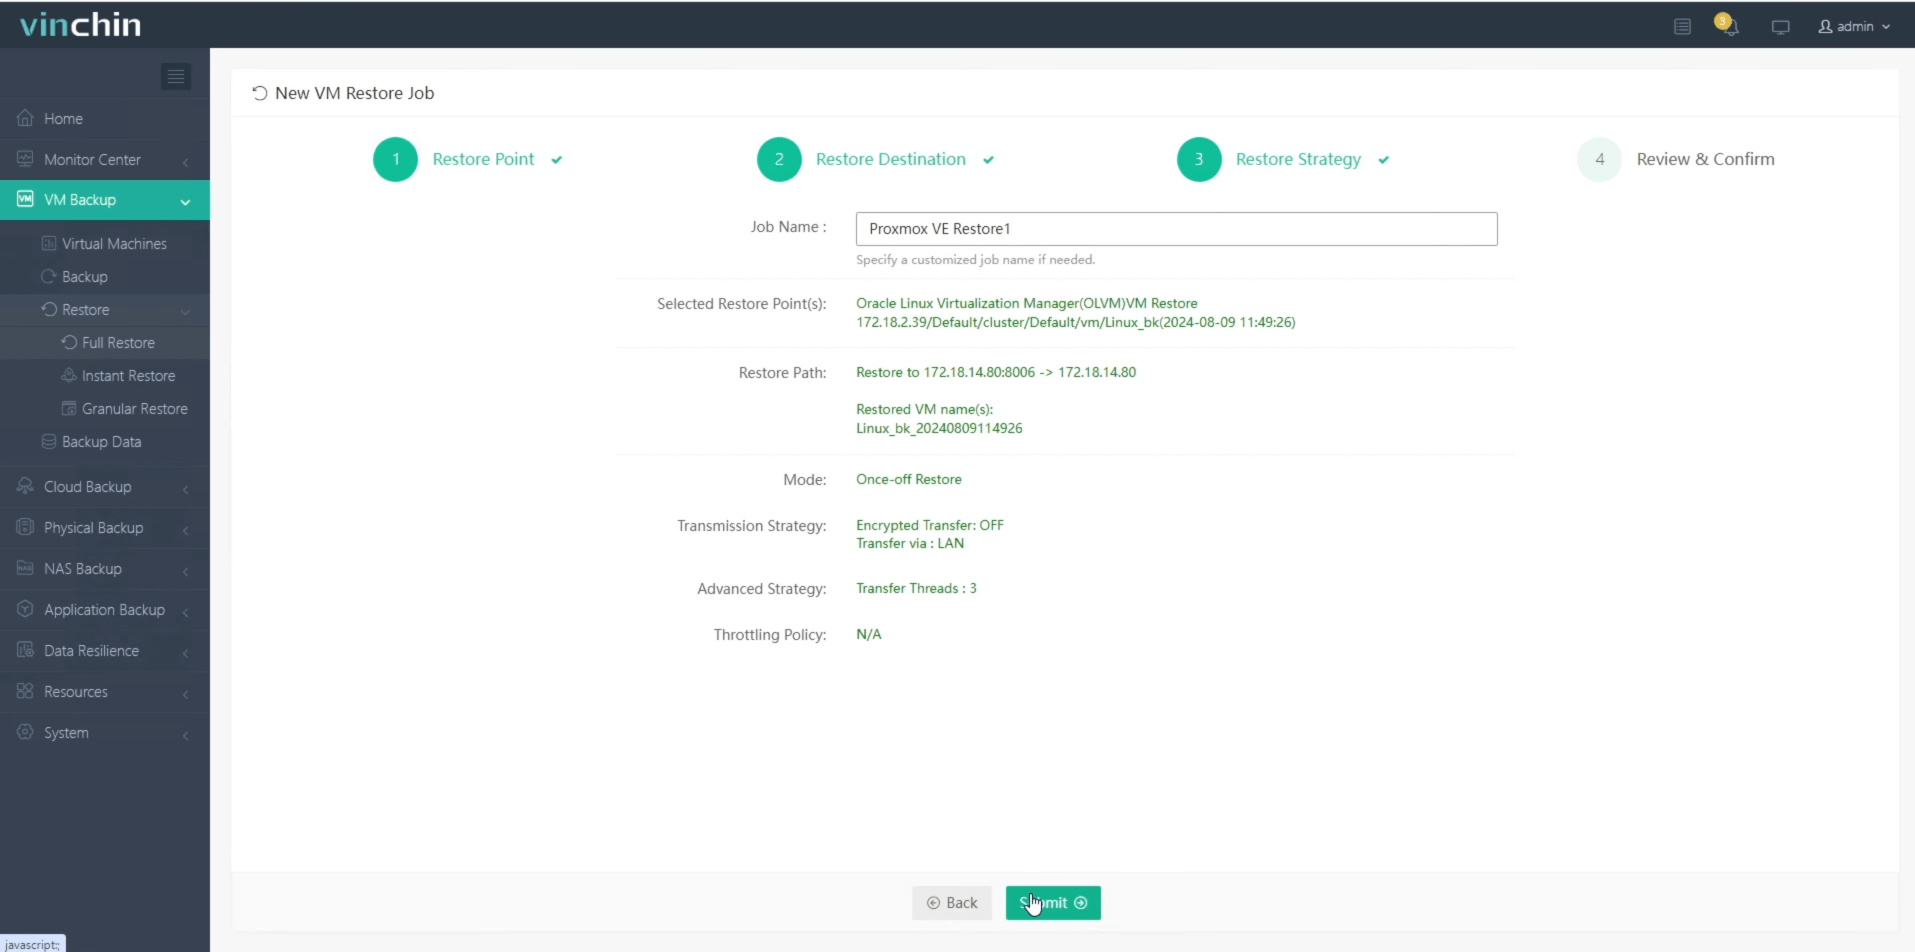The width and height of the screenshot is (1915, 952).
Task: Click 'Transfer Threads : 3' text
Action: (x=916, y=588)
